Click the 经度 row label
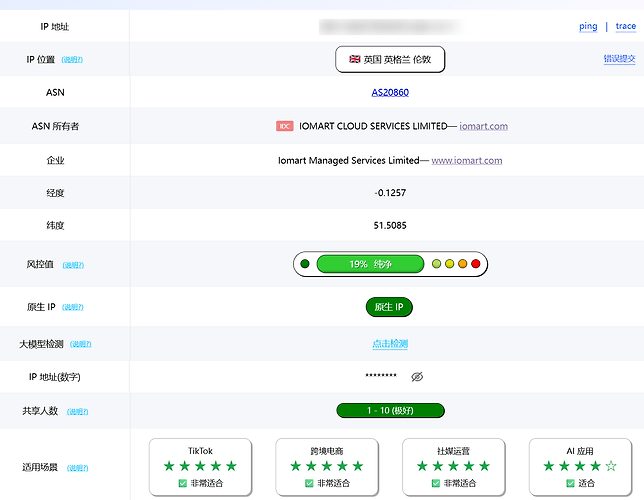 (x=55, y=193)
